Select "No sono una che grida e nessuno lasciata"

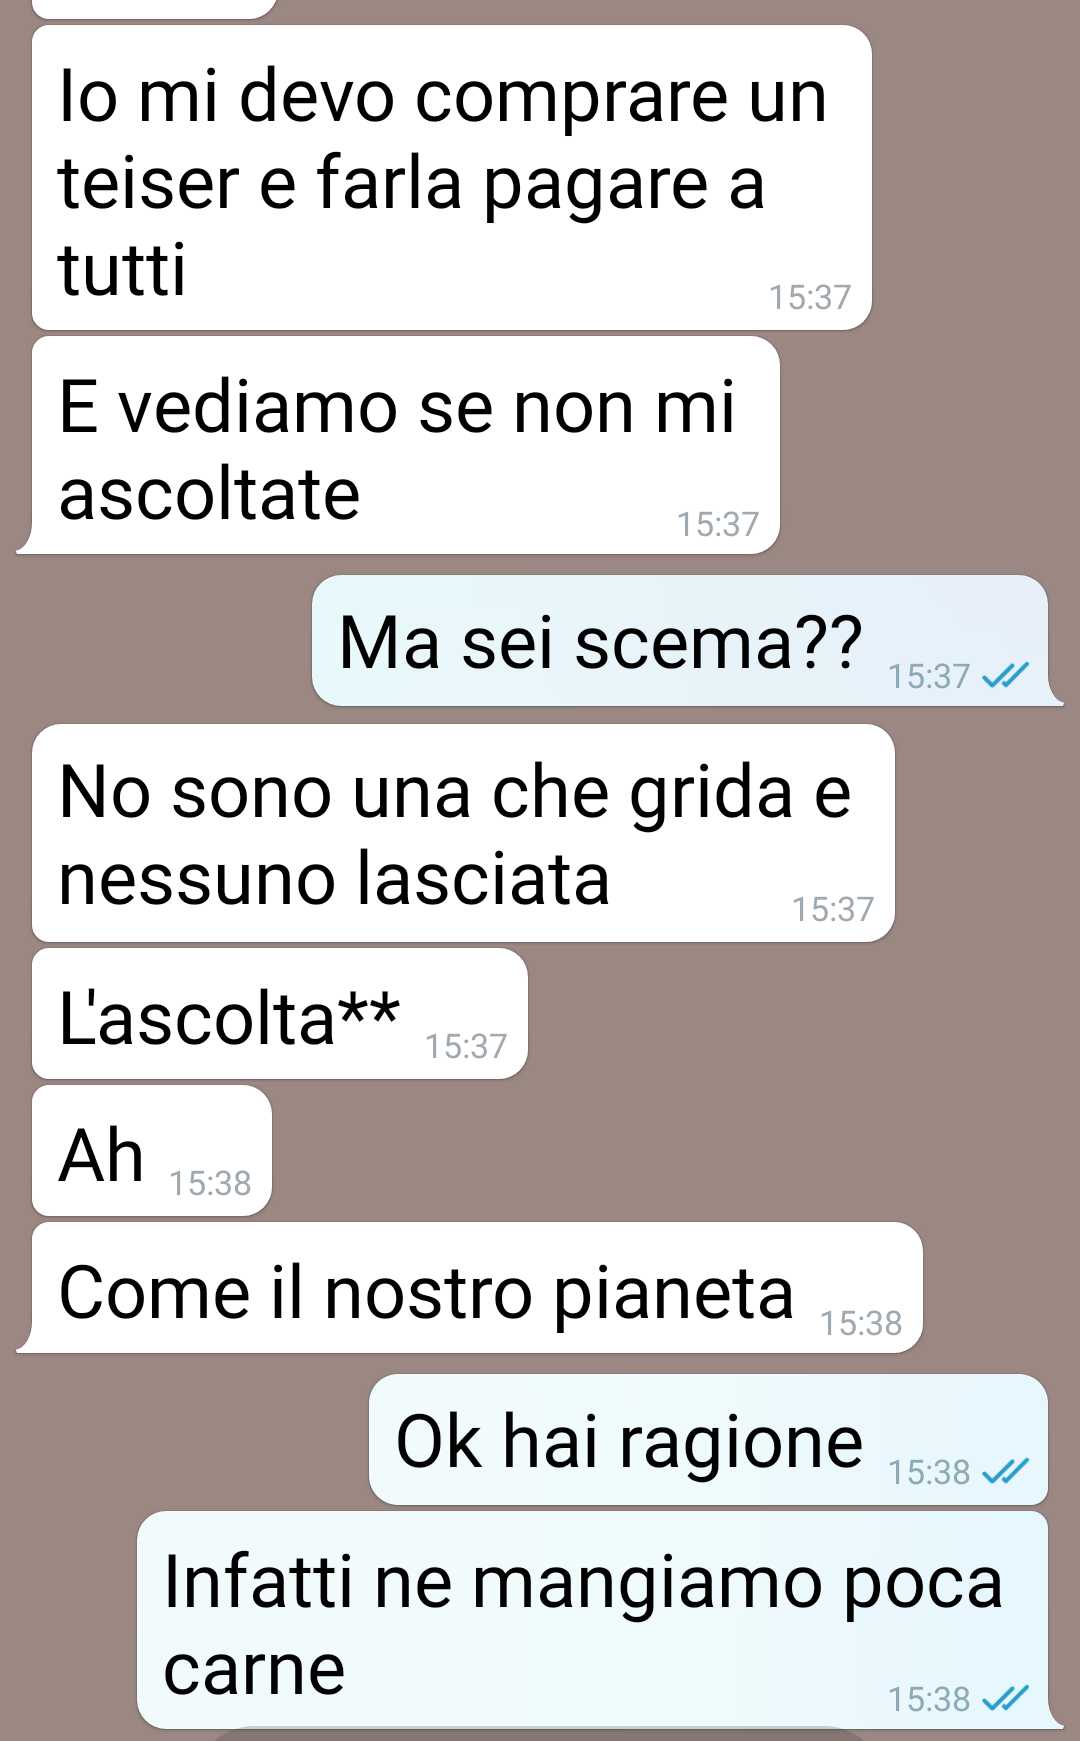(463, 833)
